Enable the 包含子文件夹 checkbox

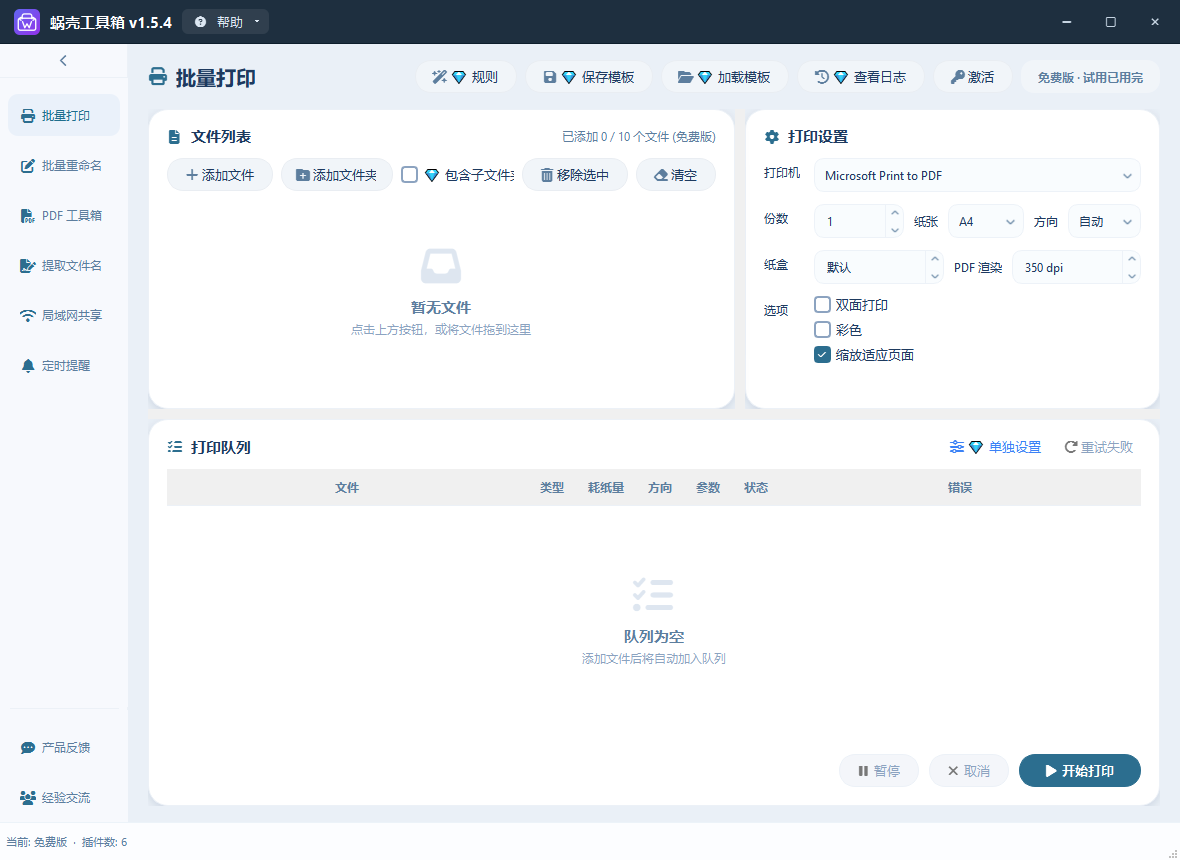coord(409,175)
